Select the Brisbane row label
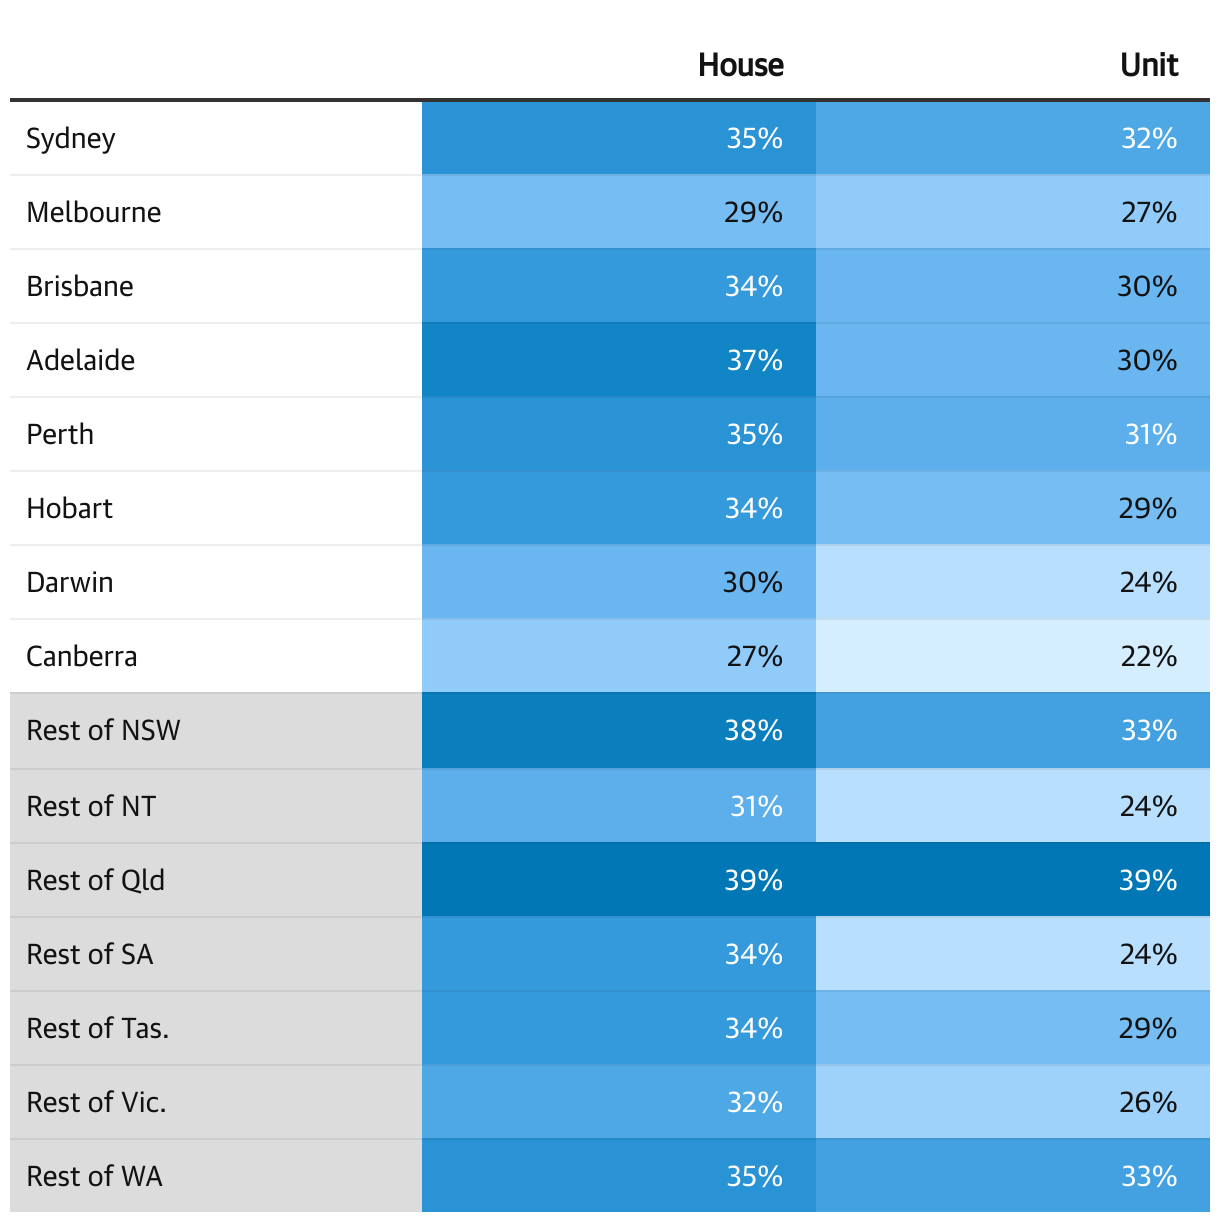The height and width of the screenshot is (1226, 1220). click(80, 286)
